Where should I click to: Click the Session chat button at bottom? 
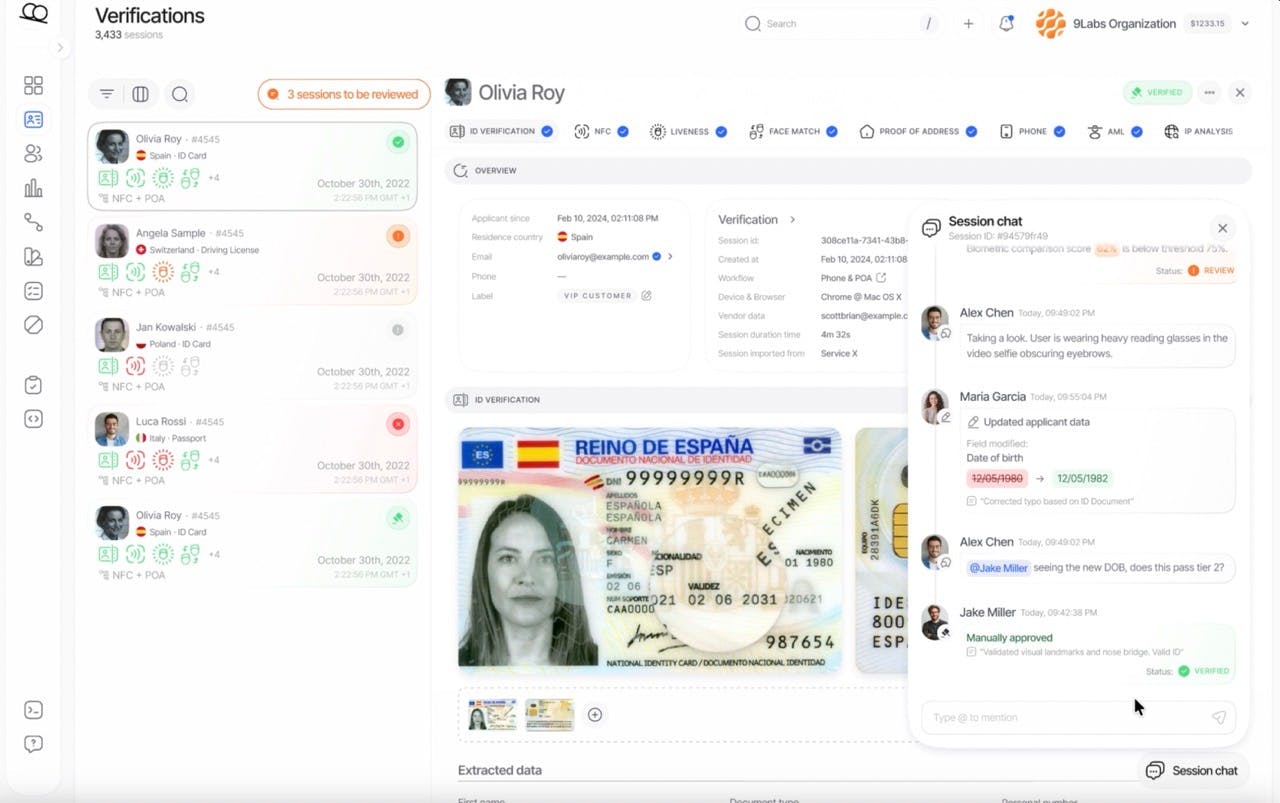coord(1193,770)
